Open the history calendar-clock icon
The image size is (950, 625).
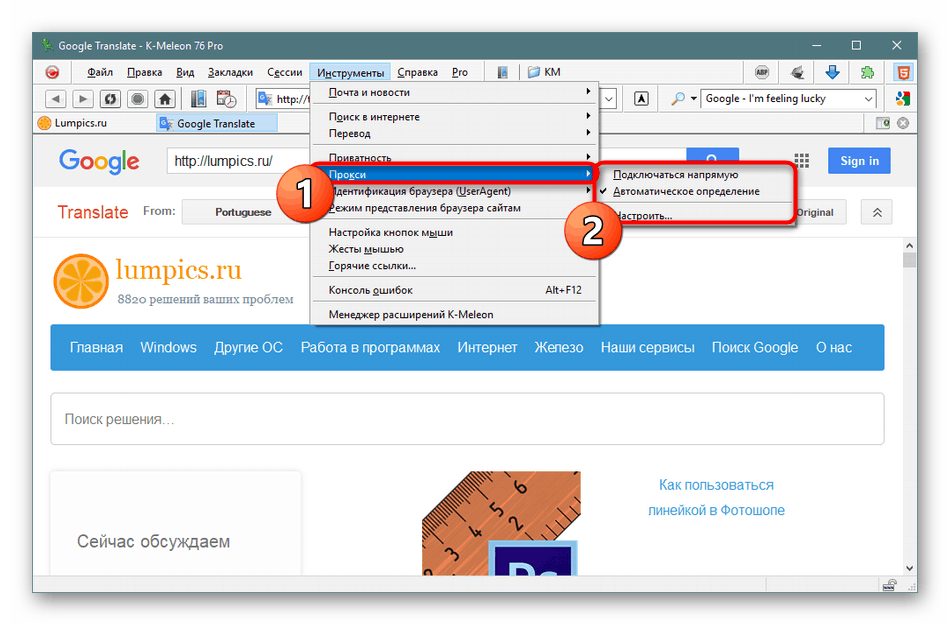click(226, 98)
